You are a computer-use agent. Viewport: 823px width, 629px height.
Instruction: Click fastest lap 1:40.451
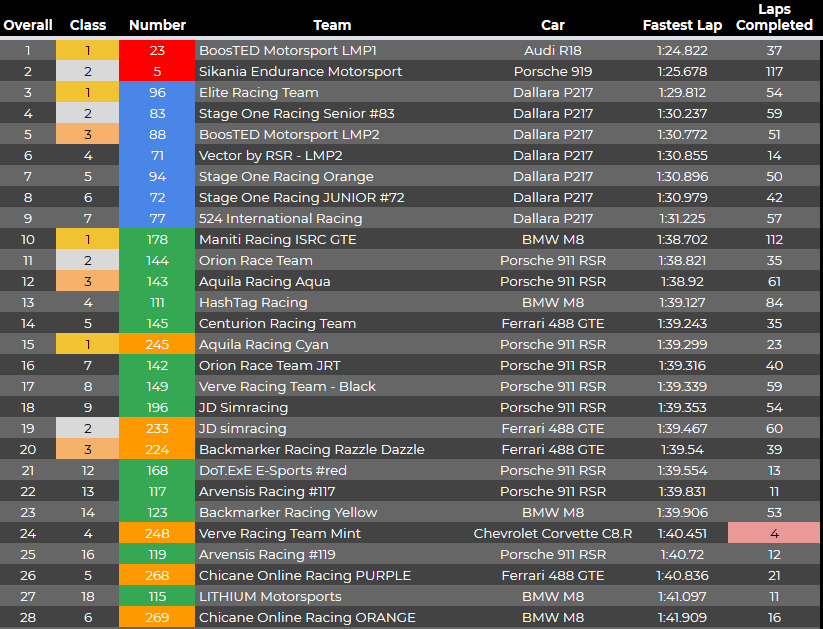(x=682, y=533)
